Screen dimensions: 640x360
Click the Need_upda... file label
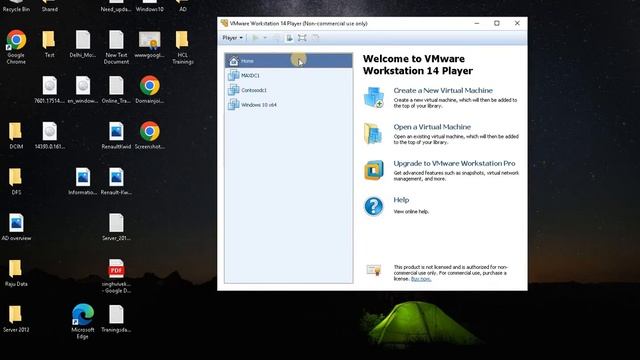pyautogui.click(x=116, y=9)
